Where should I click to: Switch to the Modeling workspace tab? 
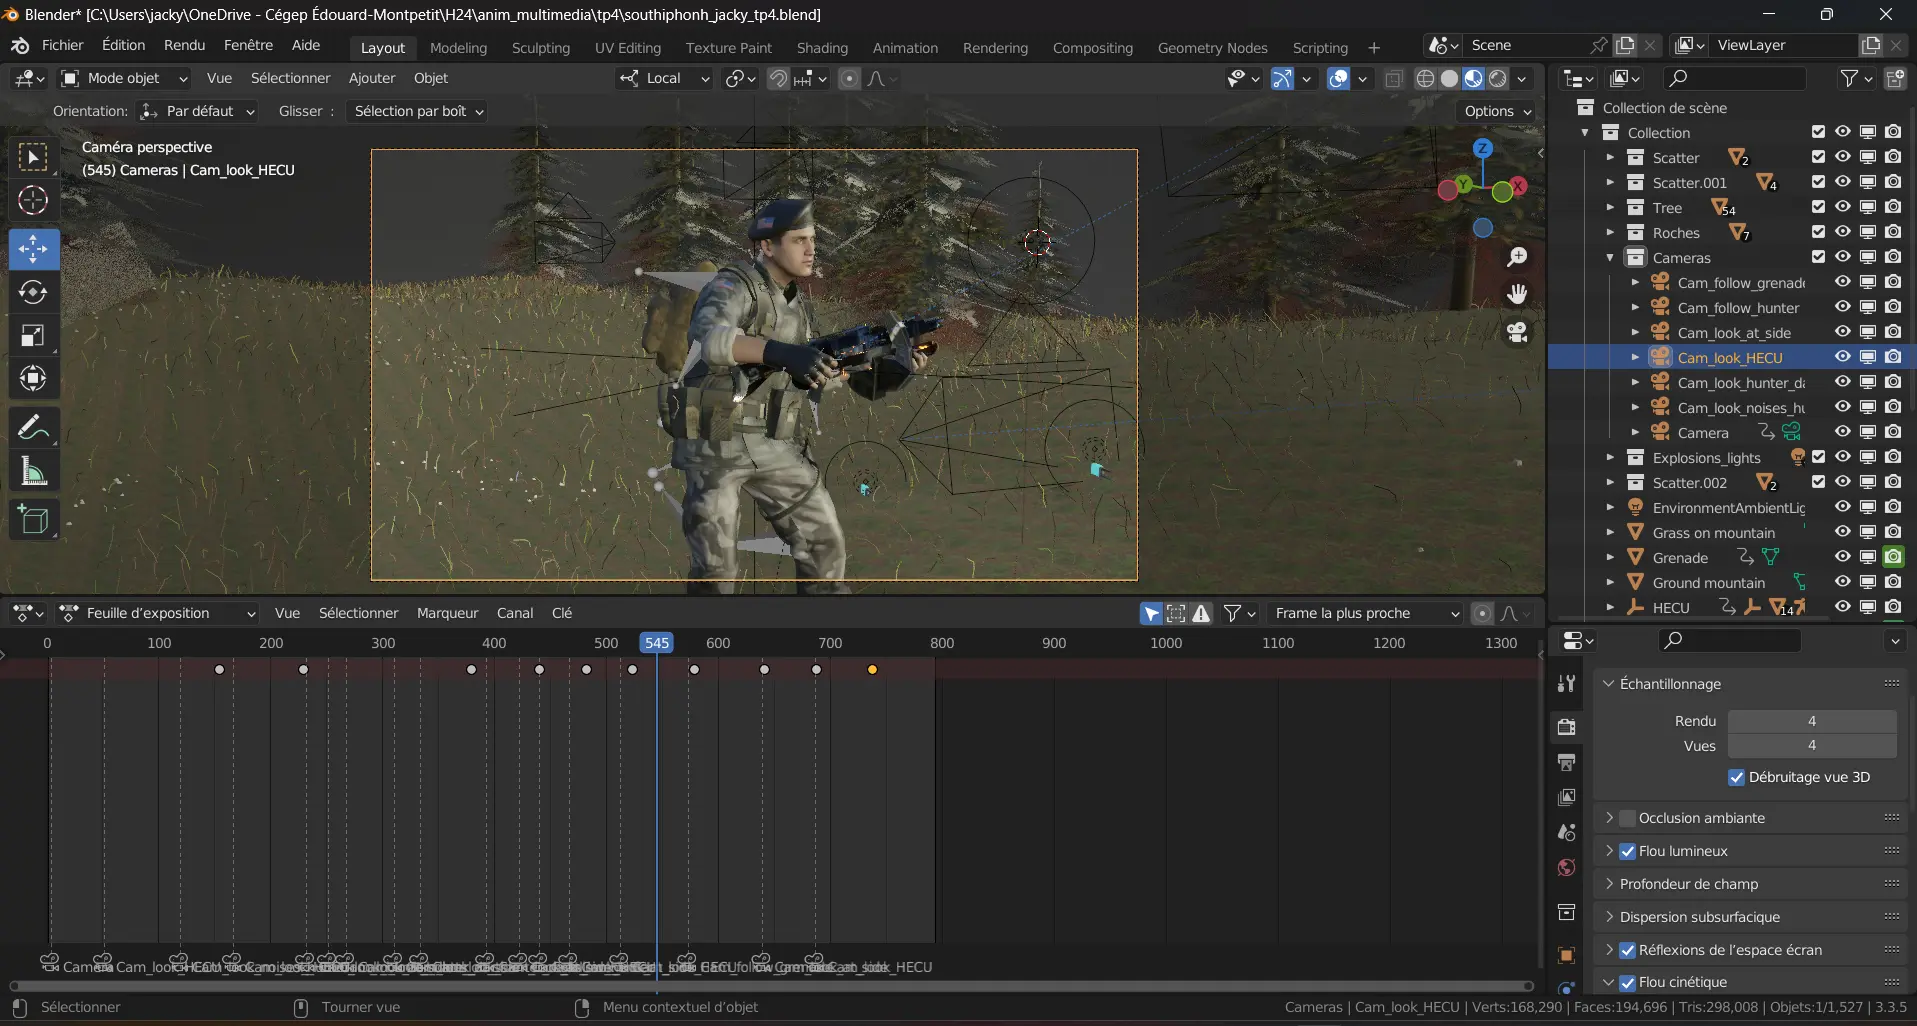point(458,48)
